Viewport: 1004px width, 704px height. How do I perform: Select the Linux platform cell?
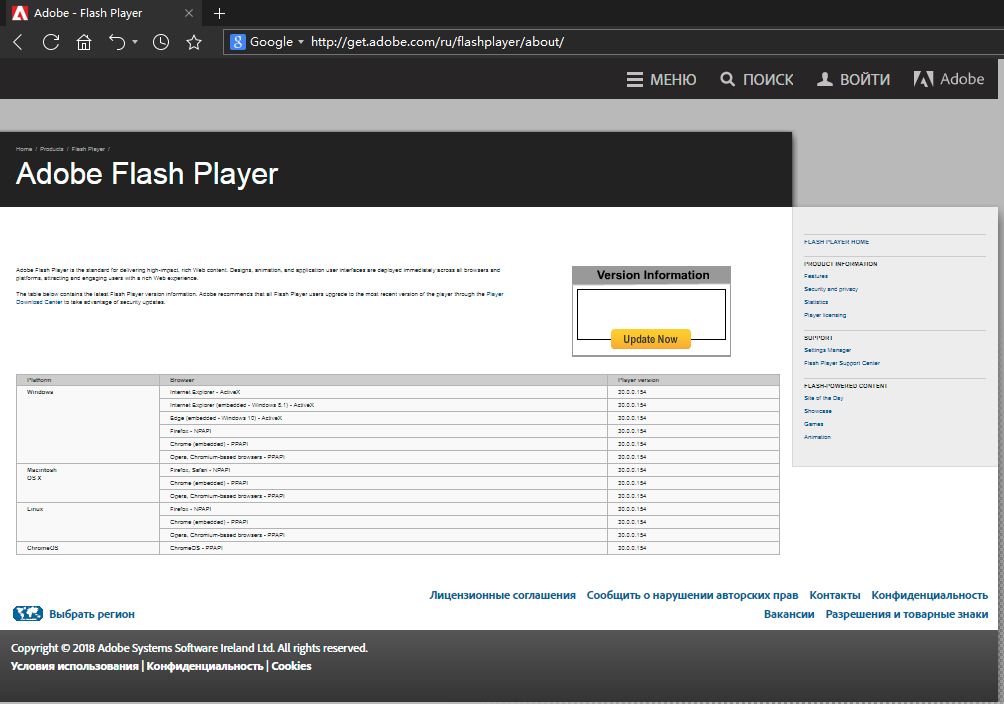point(88,522)
